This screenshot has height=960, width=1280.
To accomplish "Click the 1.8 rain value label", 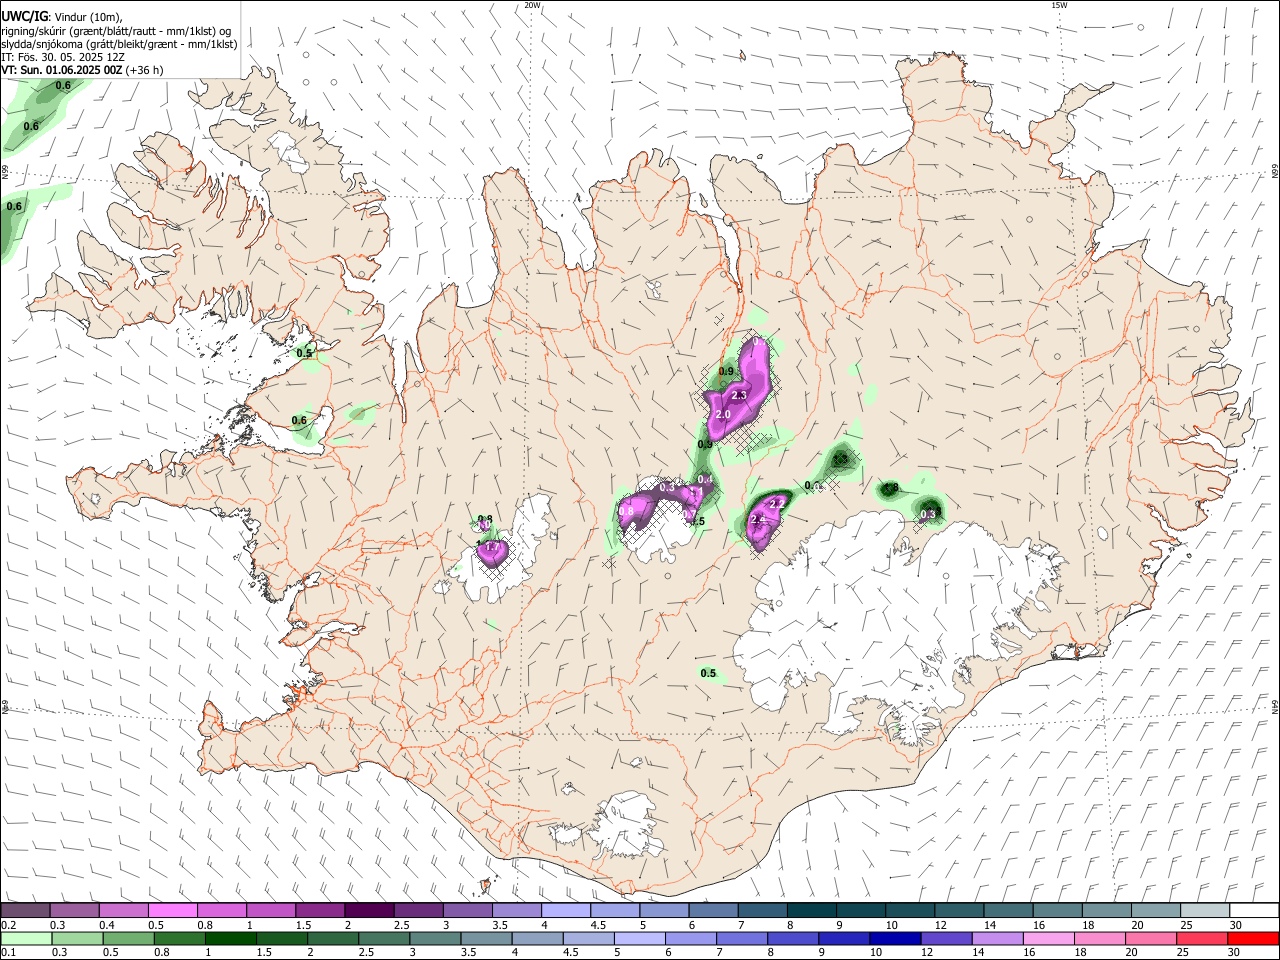I will pos(891,488).
